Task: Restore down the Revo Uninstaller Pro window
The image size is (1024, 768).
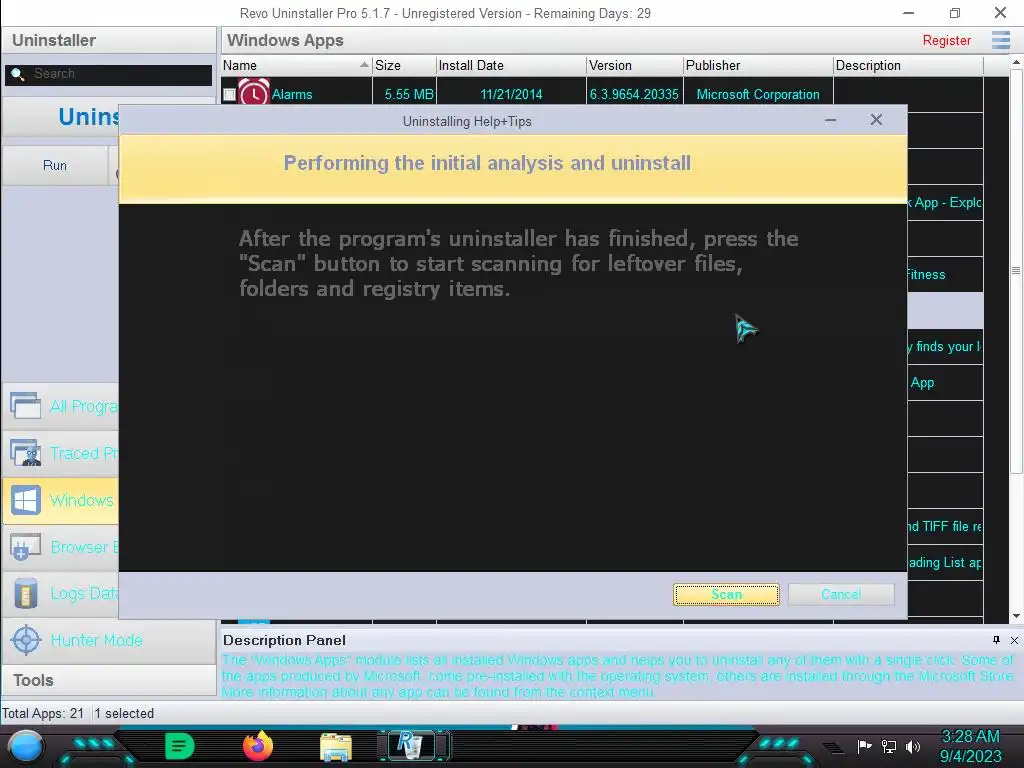Action: pos(954,13)
